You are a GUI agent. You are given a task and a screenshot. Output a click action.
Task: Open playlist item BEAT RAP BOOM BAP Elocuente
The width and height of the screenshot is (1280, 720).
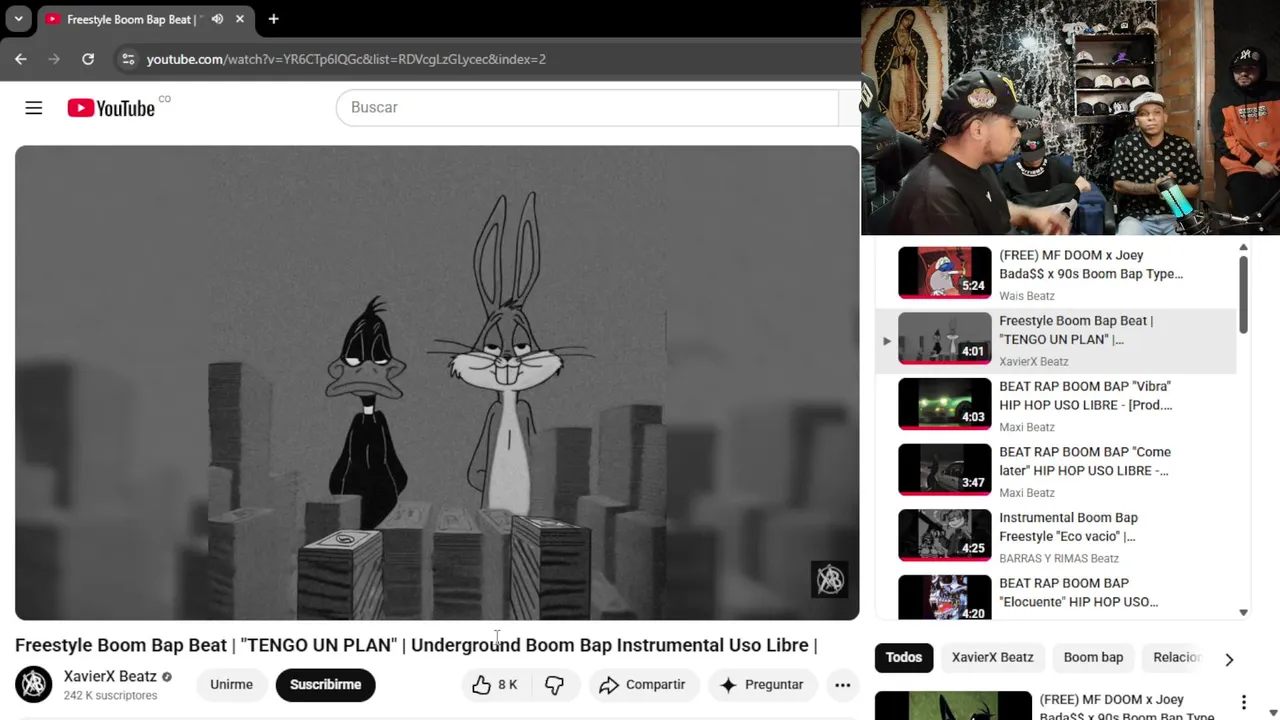1055,597
